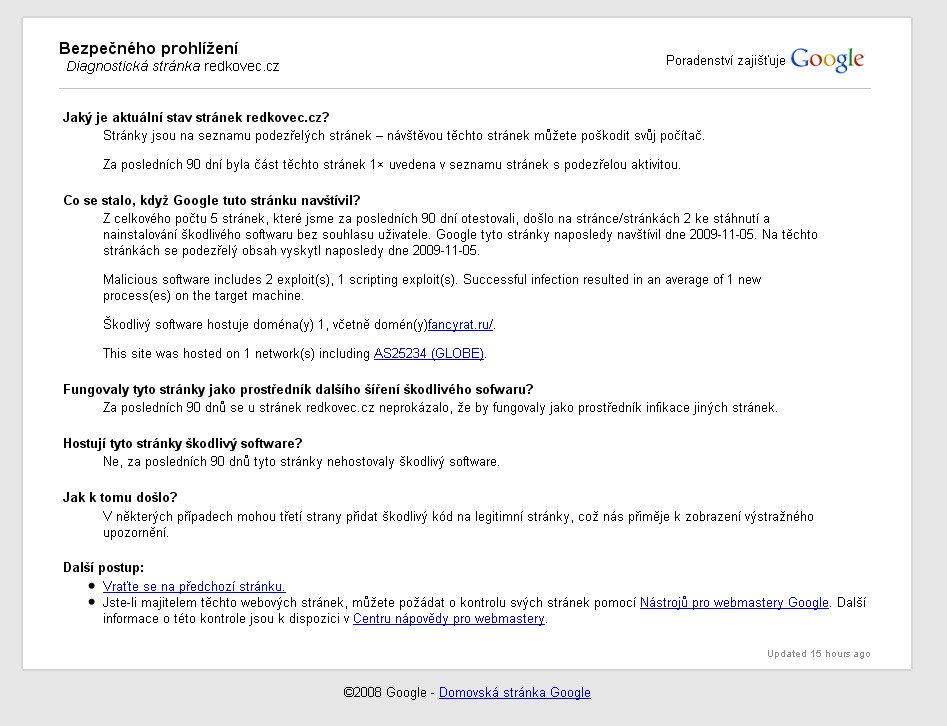This screenshot has height=726, width=947.
Task: Open 'Nástrojů pro webmastery Google' link
Action: pos(734,603)
